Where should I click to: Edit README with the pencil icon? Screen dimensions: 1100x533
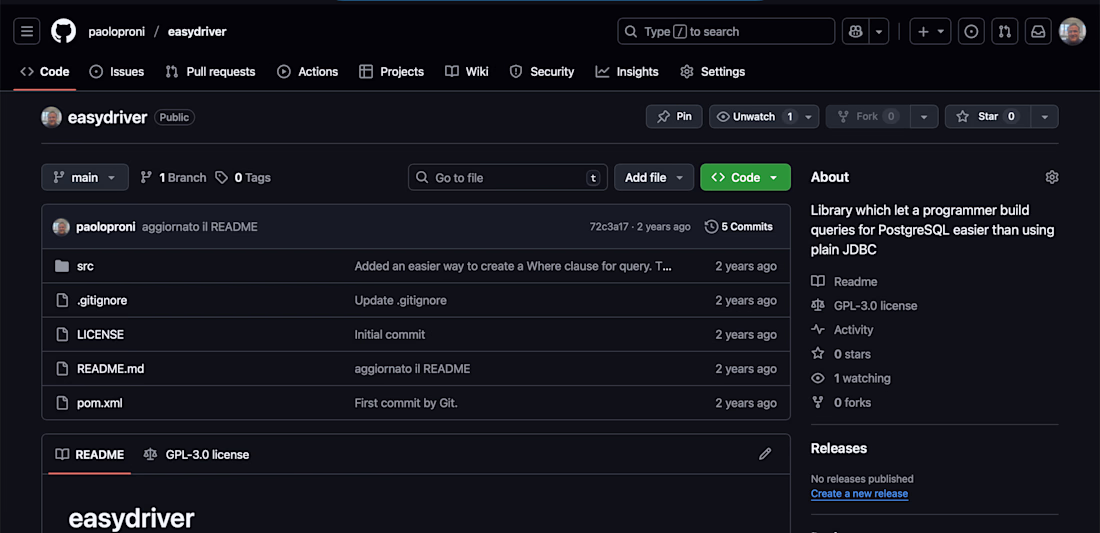(x=765, y=454)
